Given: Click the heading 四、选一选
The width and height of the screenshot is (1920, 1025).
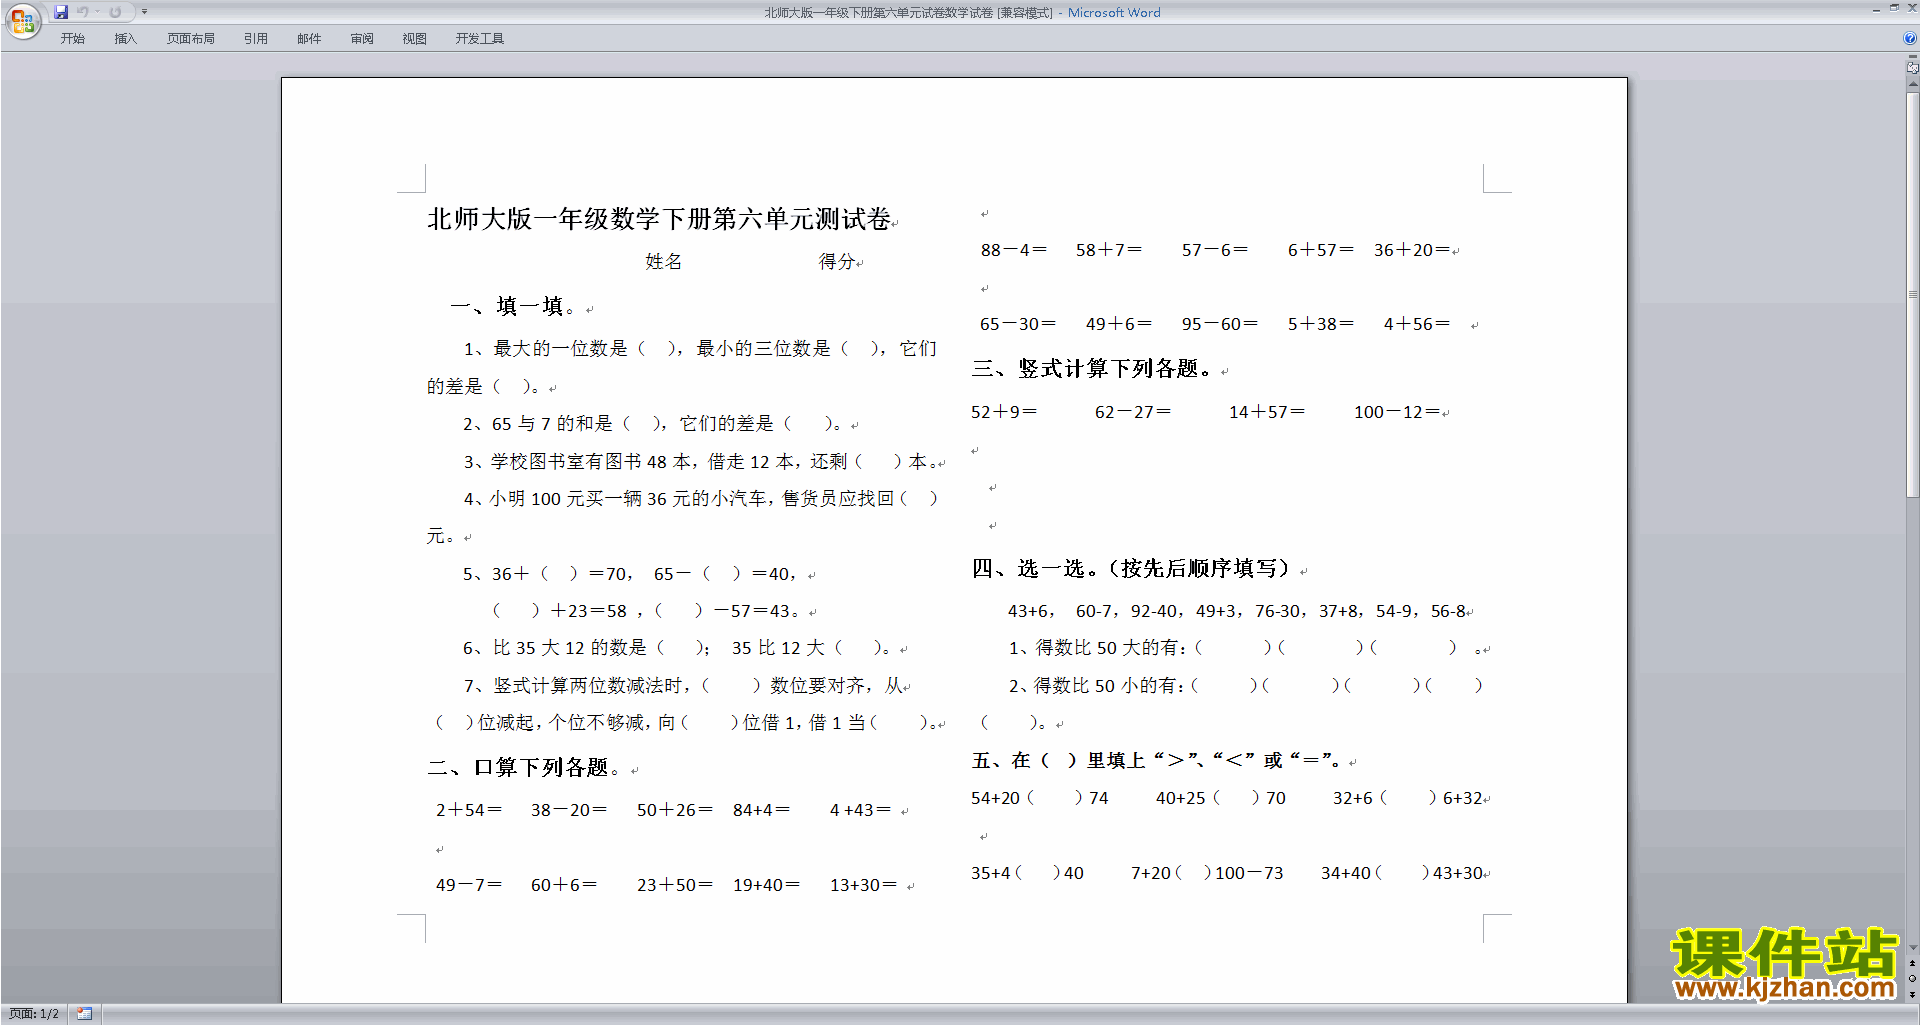Looking at the screenshot, I should pyautogui.click(x=1131, y=569).
